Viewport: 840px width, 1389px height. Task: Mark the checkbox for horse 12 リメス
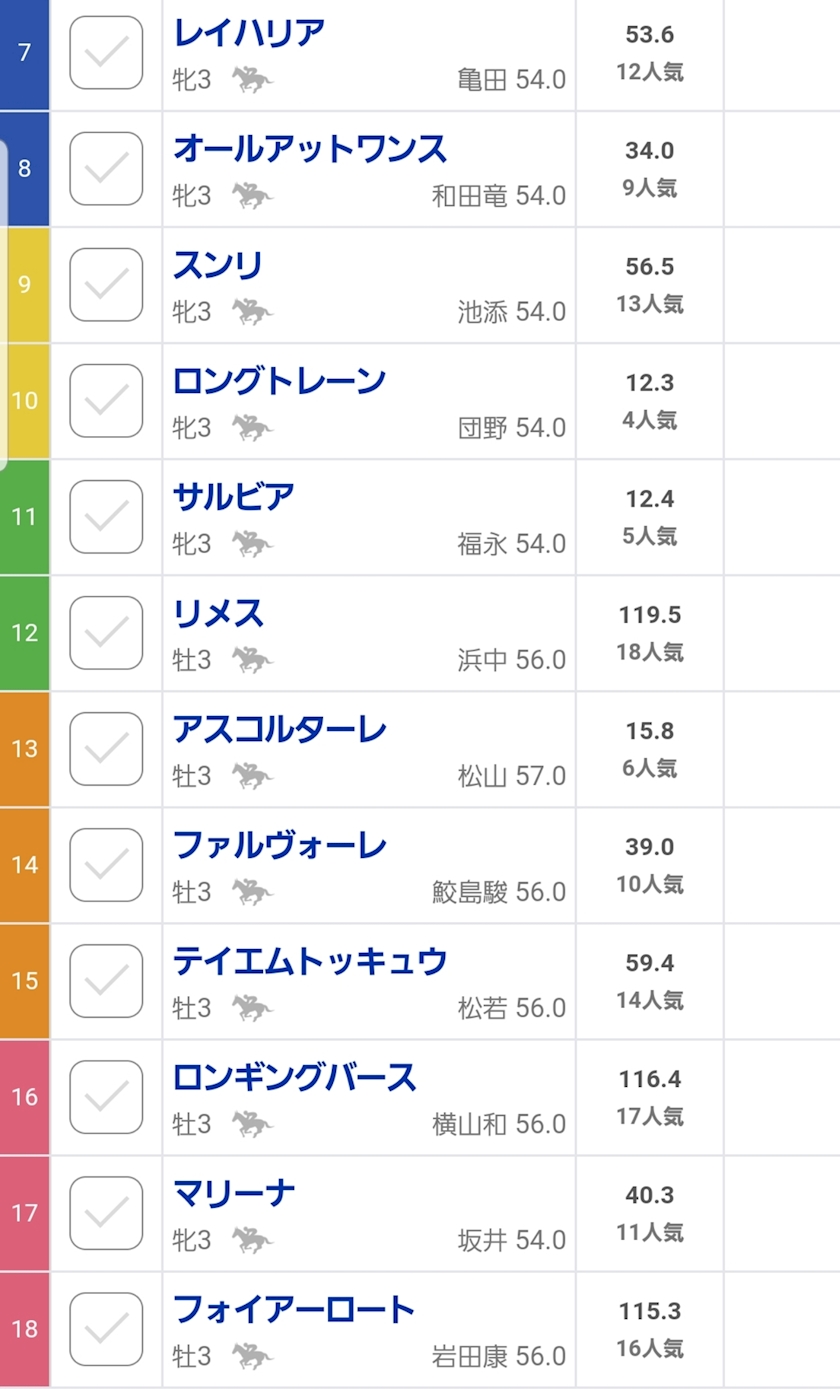click(x=106, y=632)
